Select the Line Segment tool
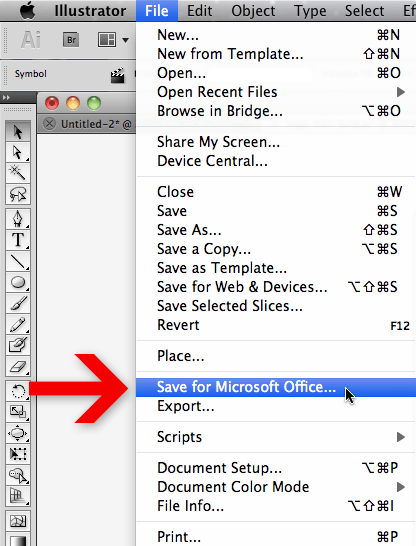The height and width of the screenshot is (546, 416). coord(18,261)
